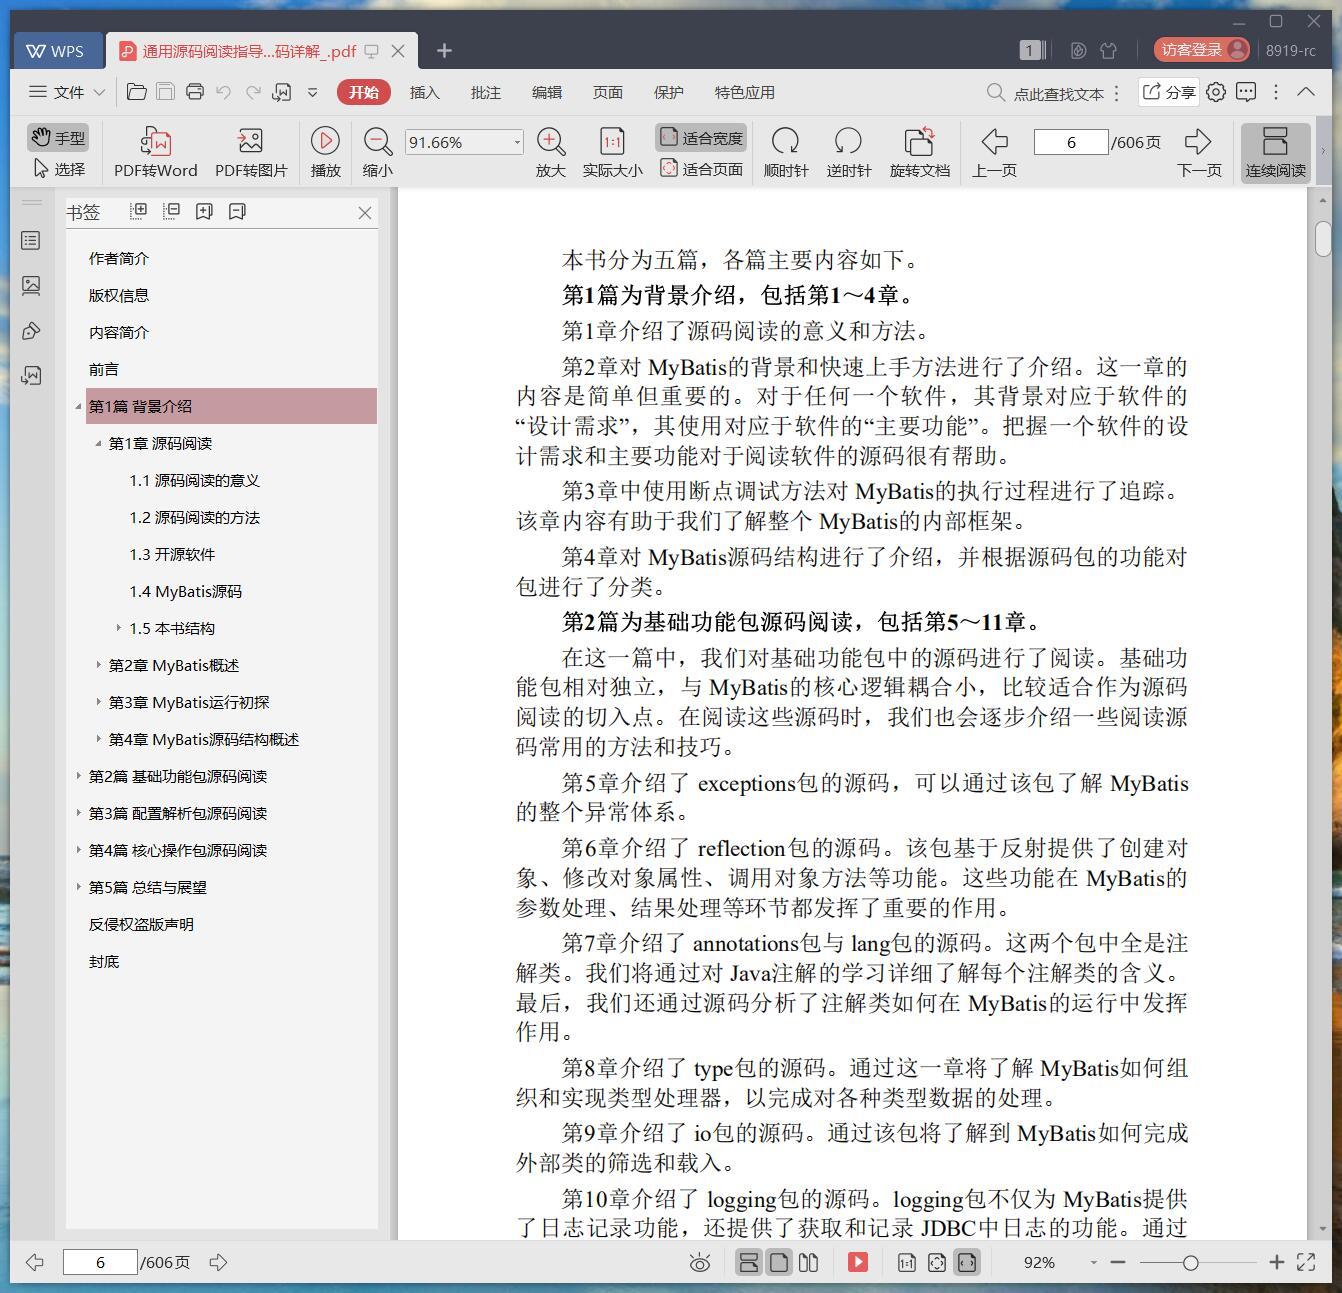Image resolution: width=1342 pixels, height=1293 pixels.
Task: Toggle 适合页面 fit page
Action: 701,169
